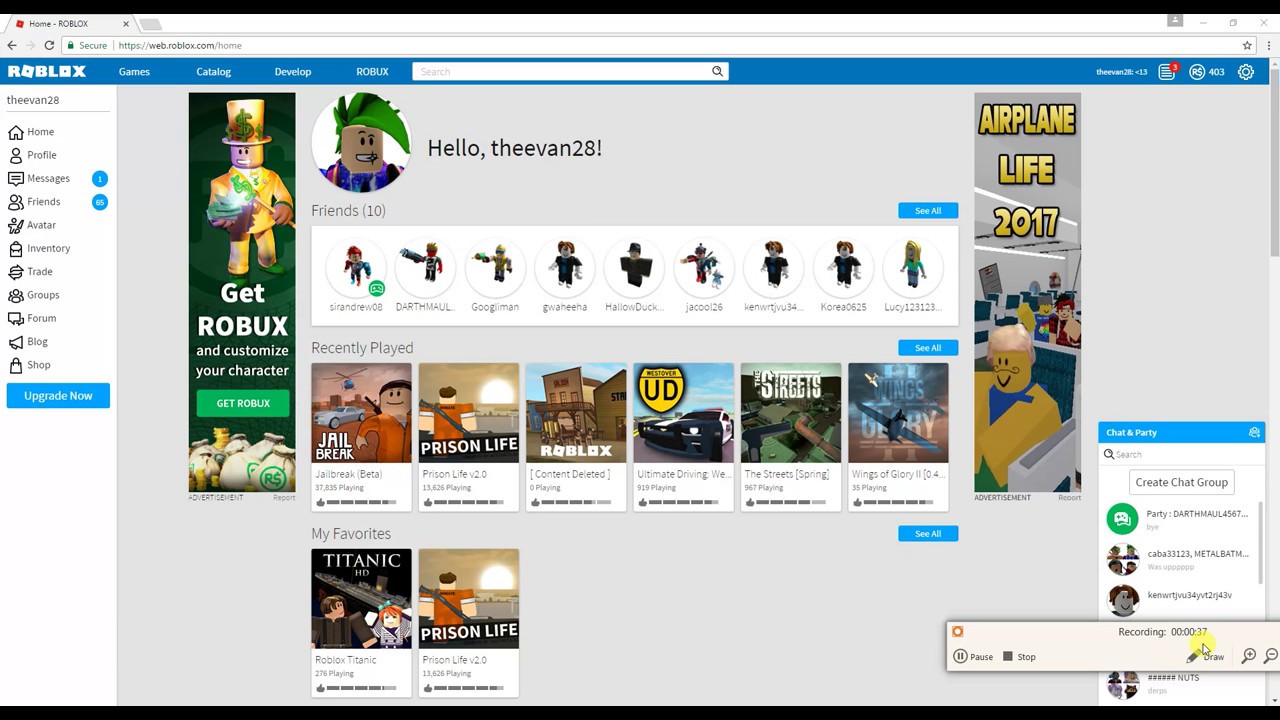The width and height of the screenshot is (1280, 720).
Task: Click the Roblox logo in navbar
Action: (47, 71)
